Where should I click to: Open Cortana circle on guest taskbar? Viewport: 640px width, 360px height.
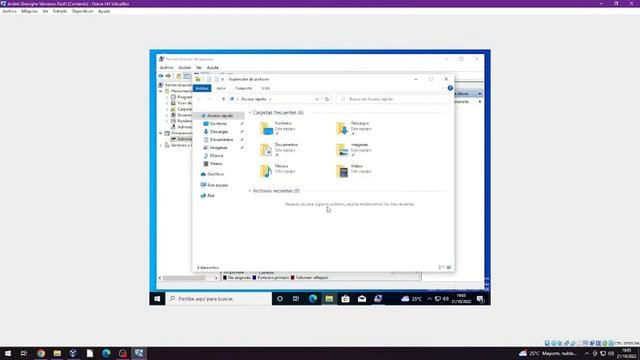(280, 299)
